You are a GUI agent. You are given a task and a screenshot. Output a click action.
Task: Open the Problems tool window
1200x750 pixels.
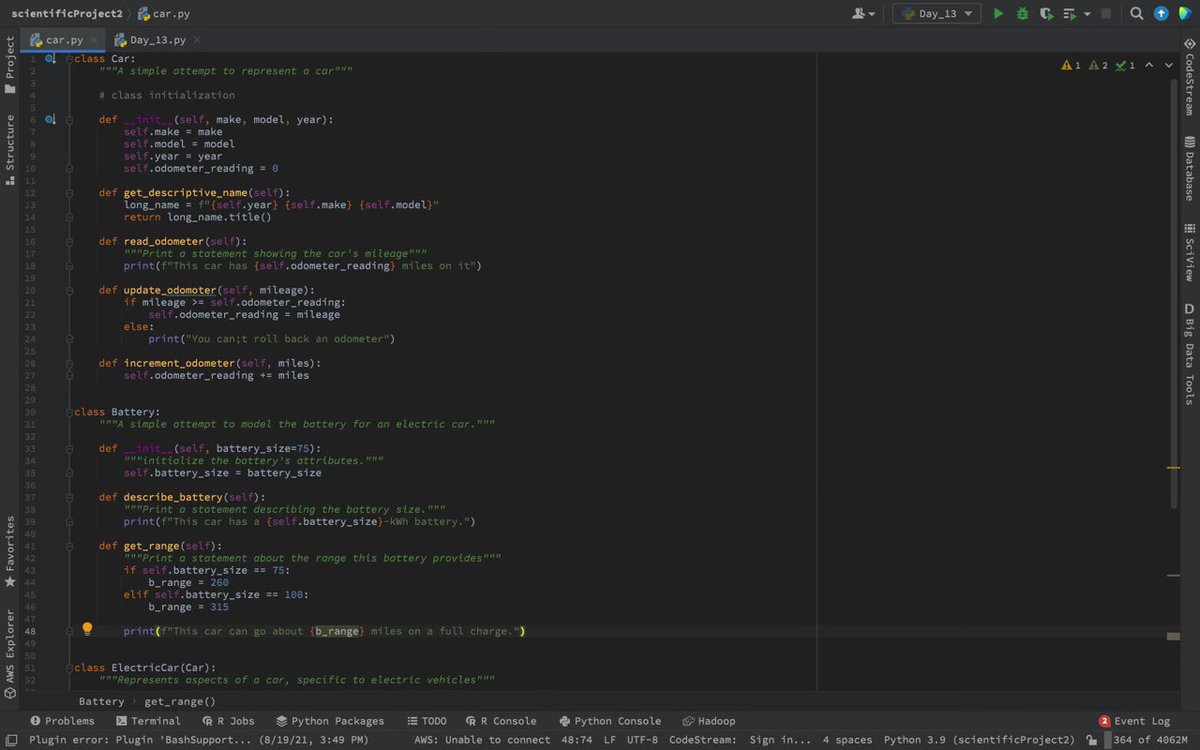coord(62,721)
